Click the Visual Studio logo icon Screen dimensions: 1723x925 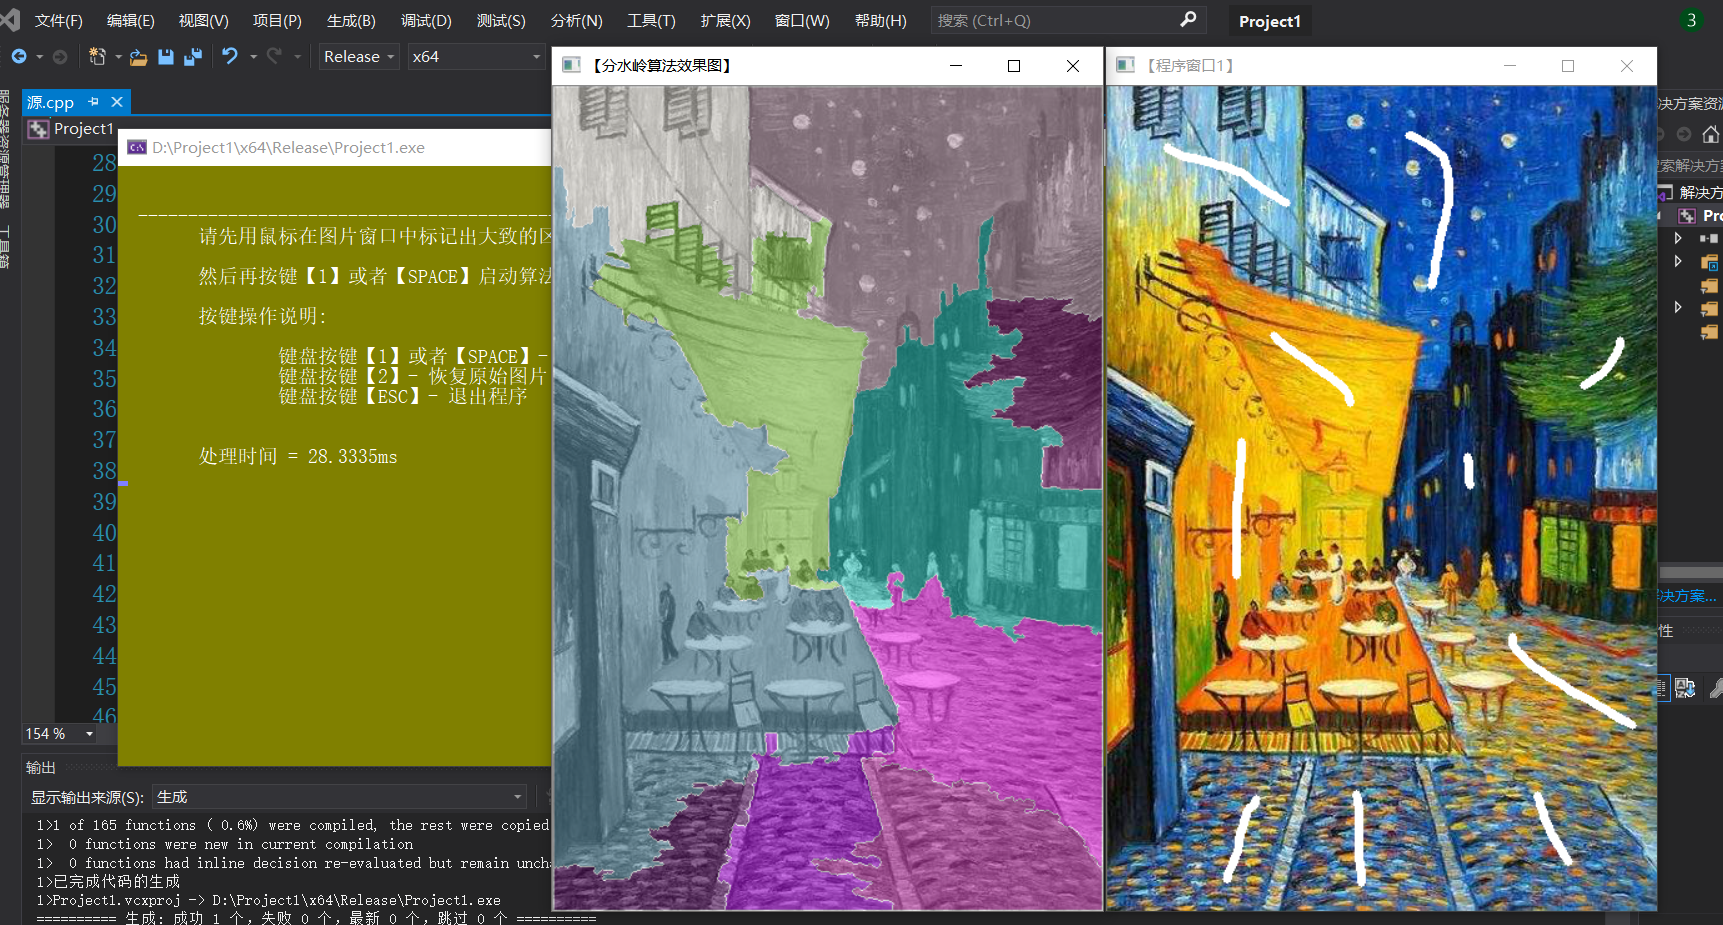pos(9,19)
